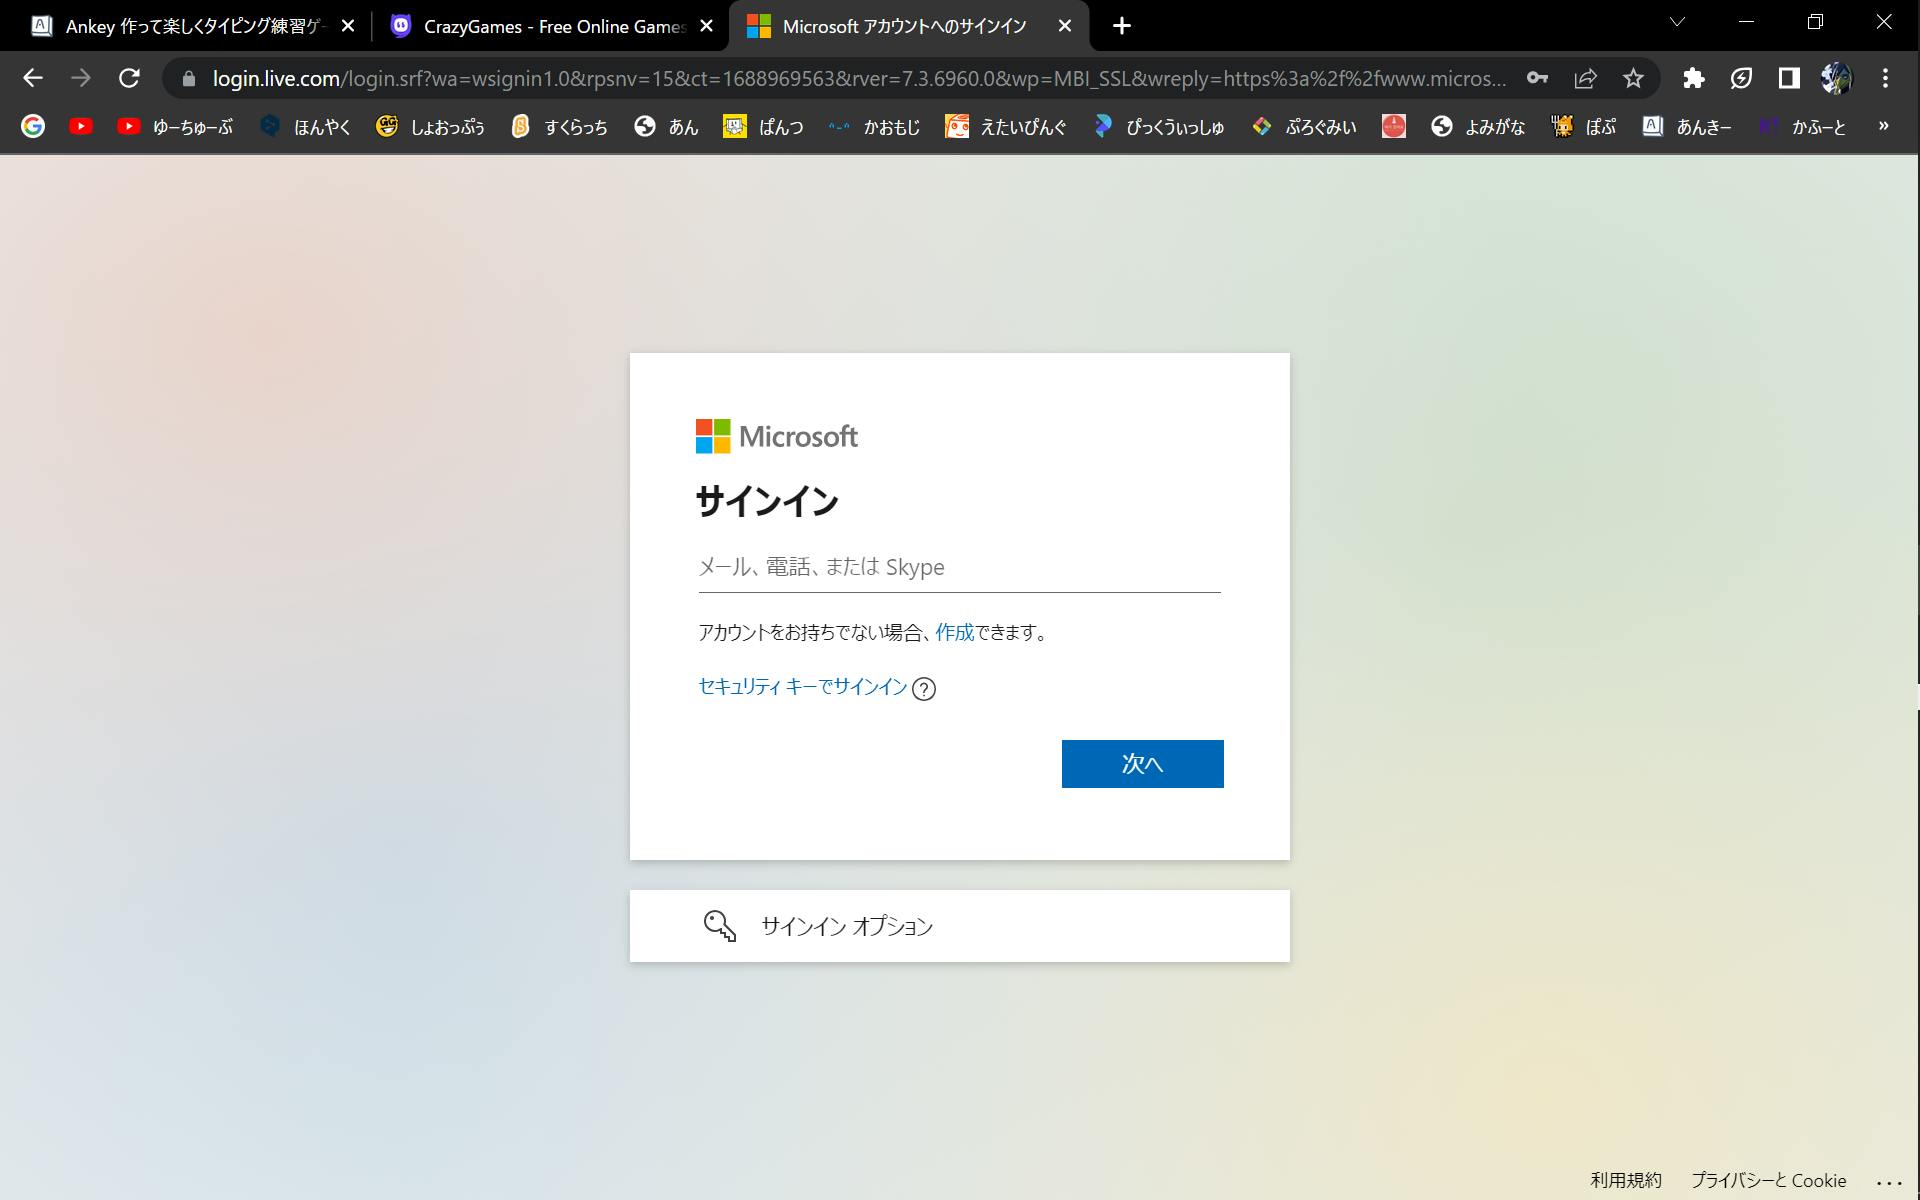1920x1200 pixels.
Task: Click the 作成 create account link
Action: click(x=954, y=632)
